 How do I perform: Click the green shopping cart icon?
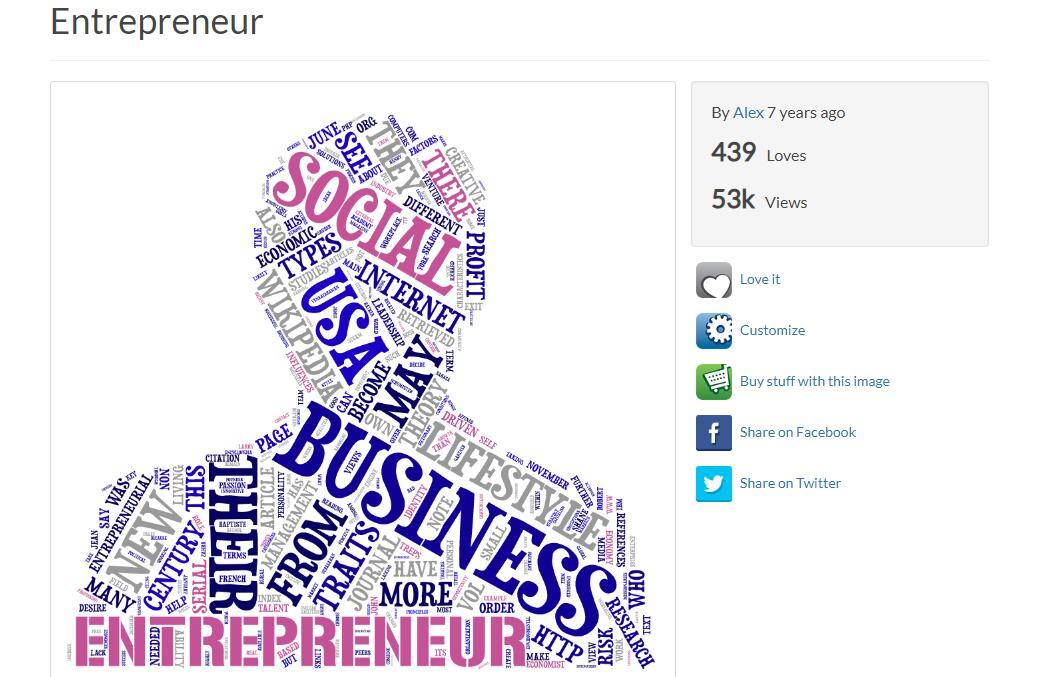pyautogui.click(x=714, y=382)
